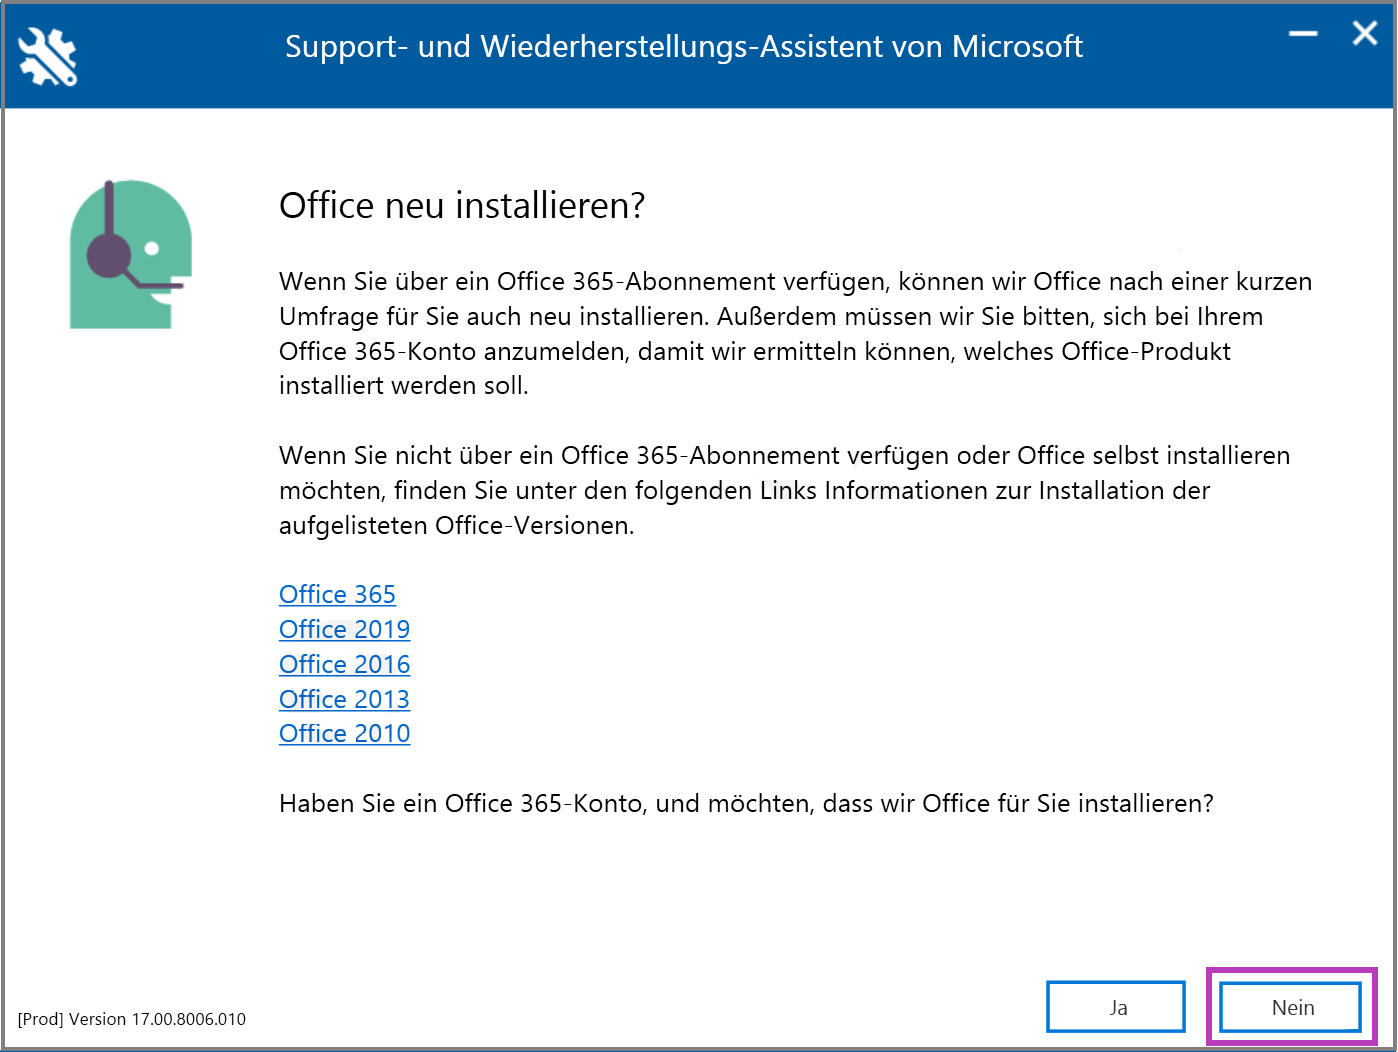The width and height of the screenshot is (1398, 1052).
Task: Click the line starting 'Wenn Sie nicht über'
Action: 784,456
